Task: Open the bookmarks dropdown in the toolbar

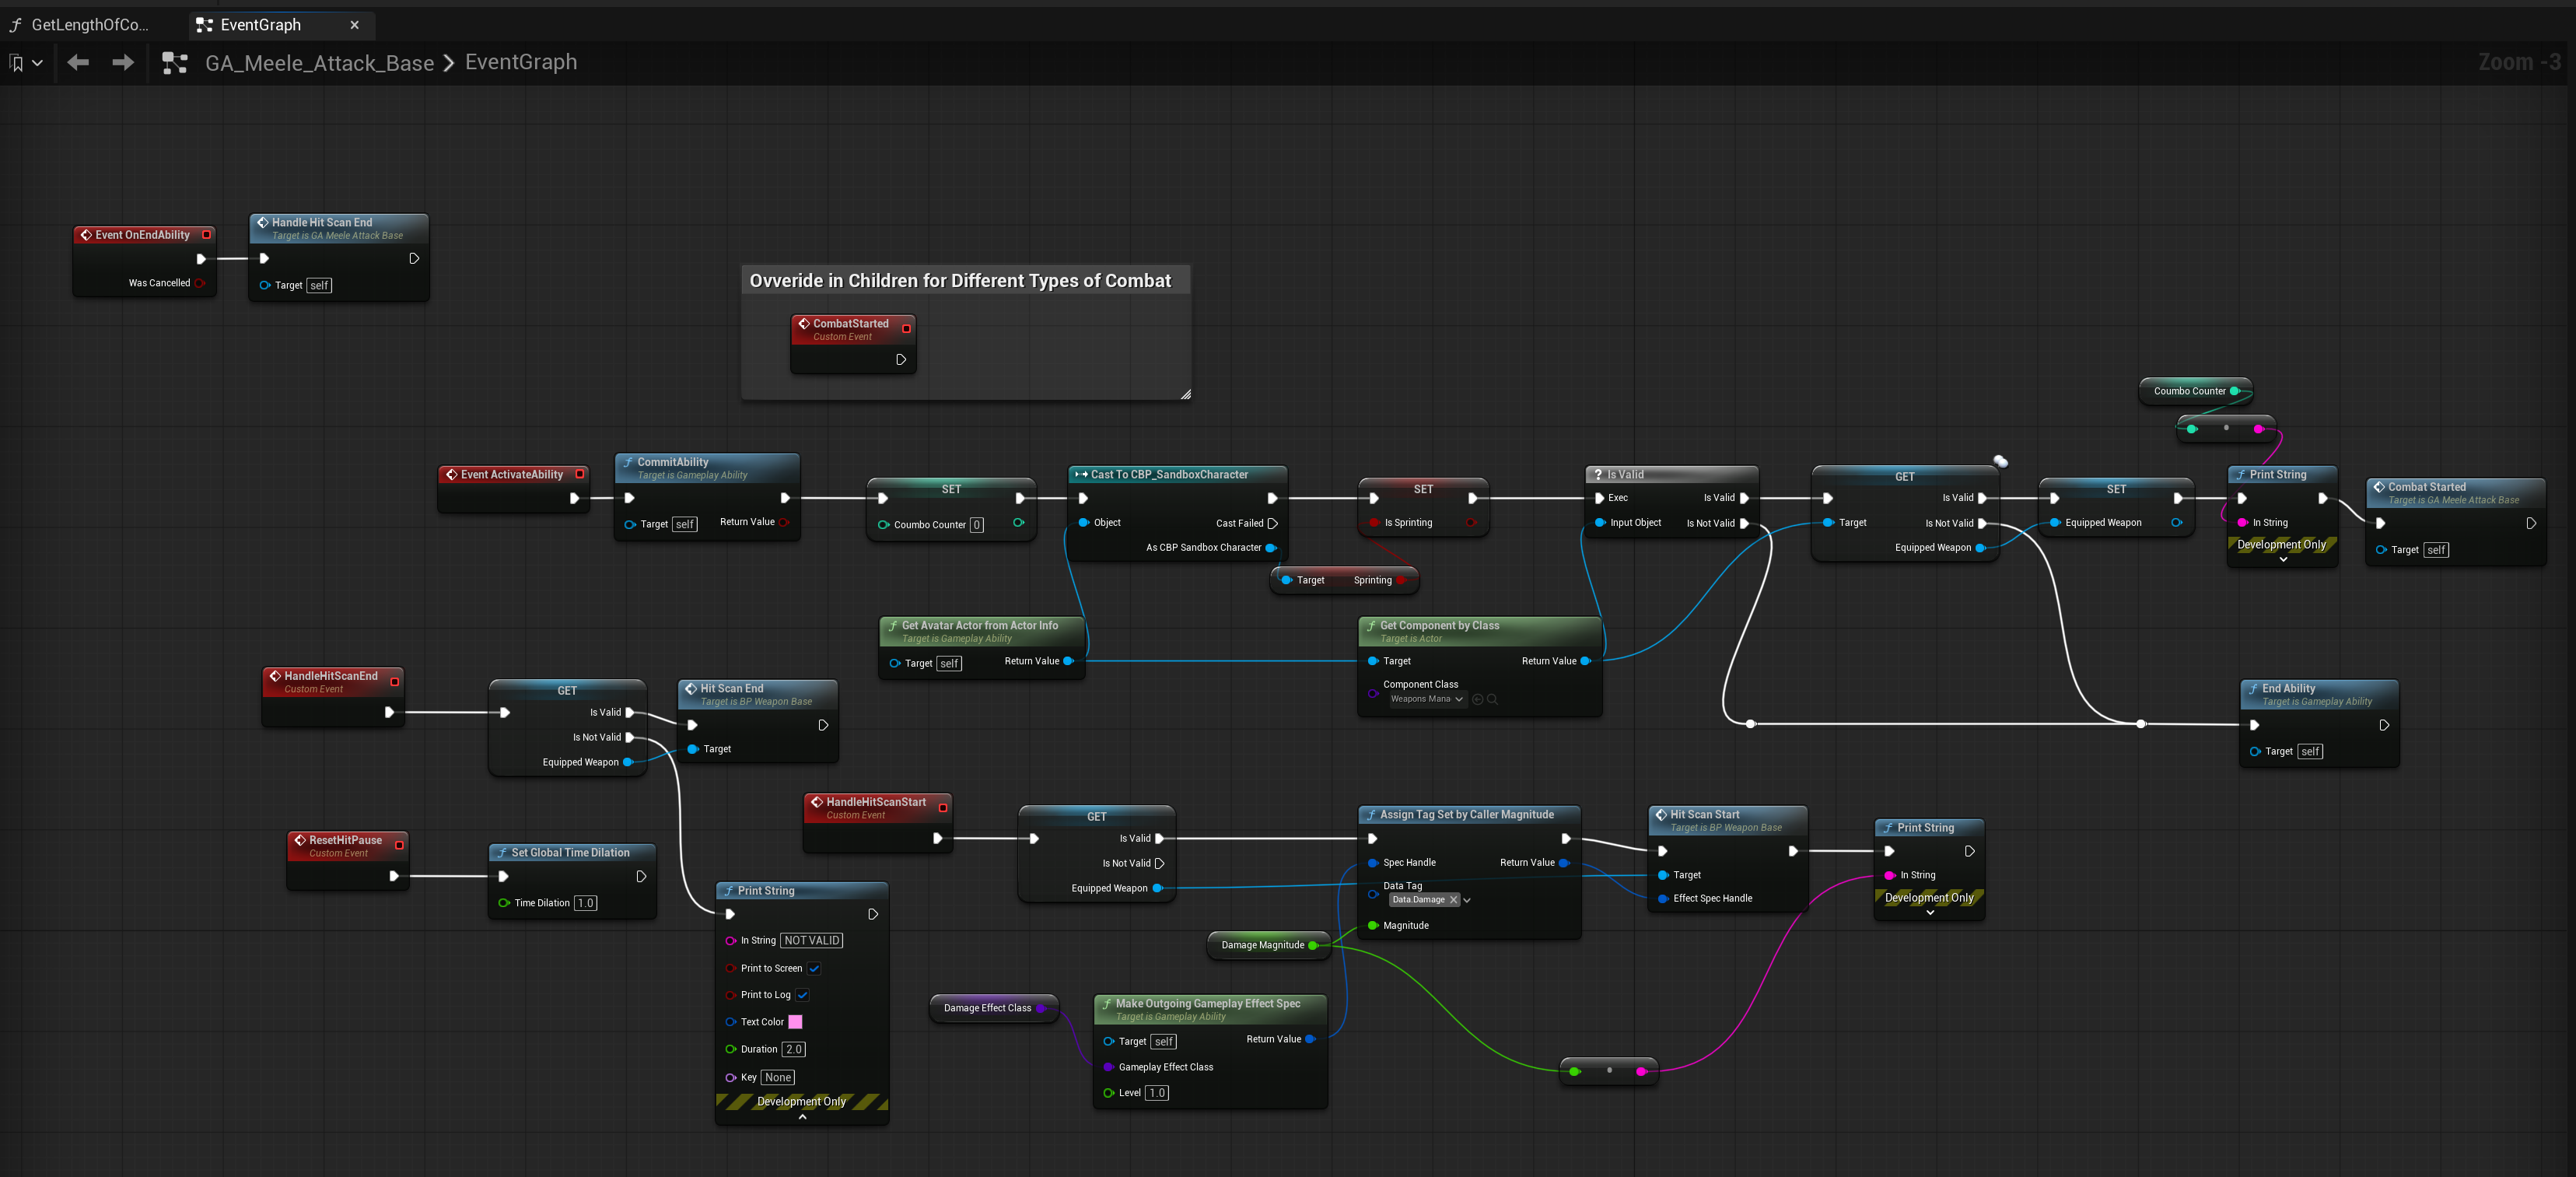Action: tap(26, 63)
